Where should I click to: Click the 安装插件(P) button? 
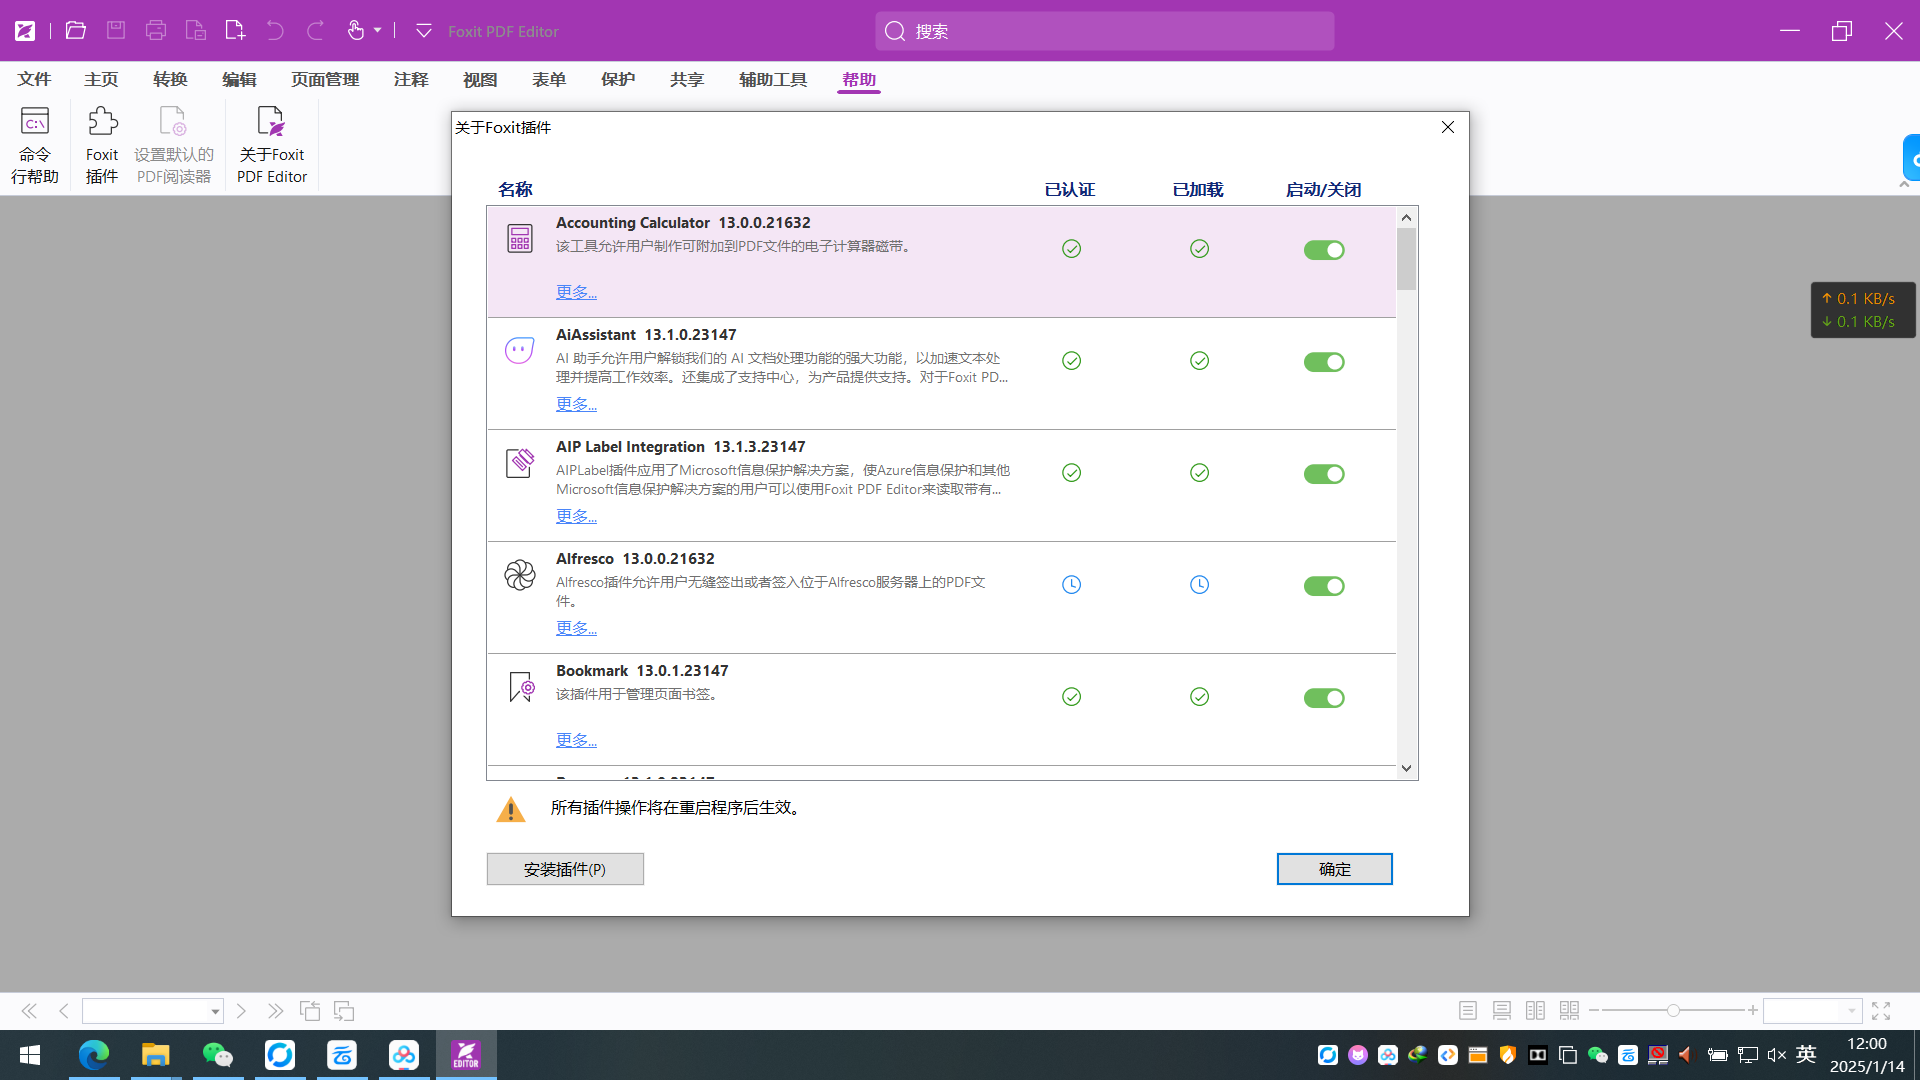565,869
